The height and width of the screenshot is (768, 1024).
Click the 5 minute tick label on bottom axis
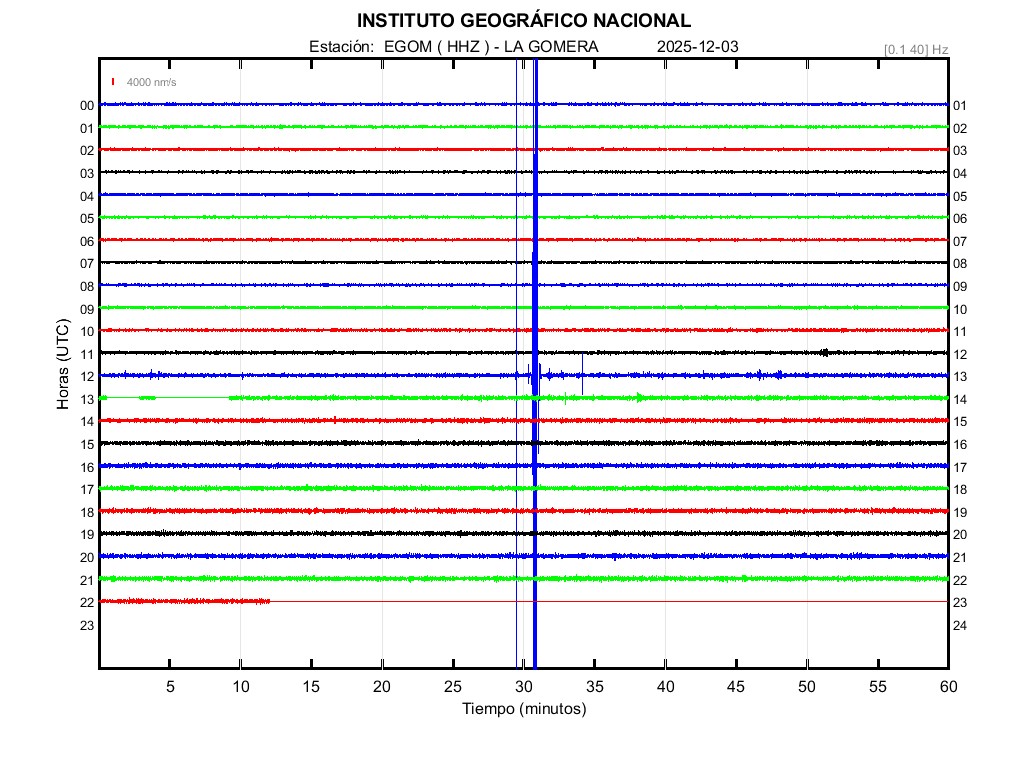[x=170, y=687]
